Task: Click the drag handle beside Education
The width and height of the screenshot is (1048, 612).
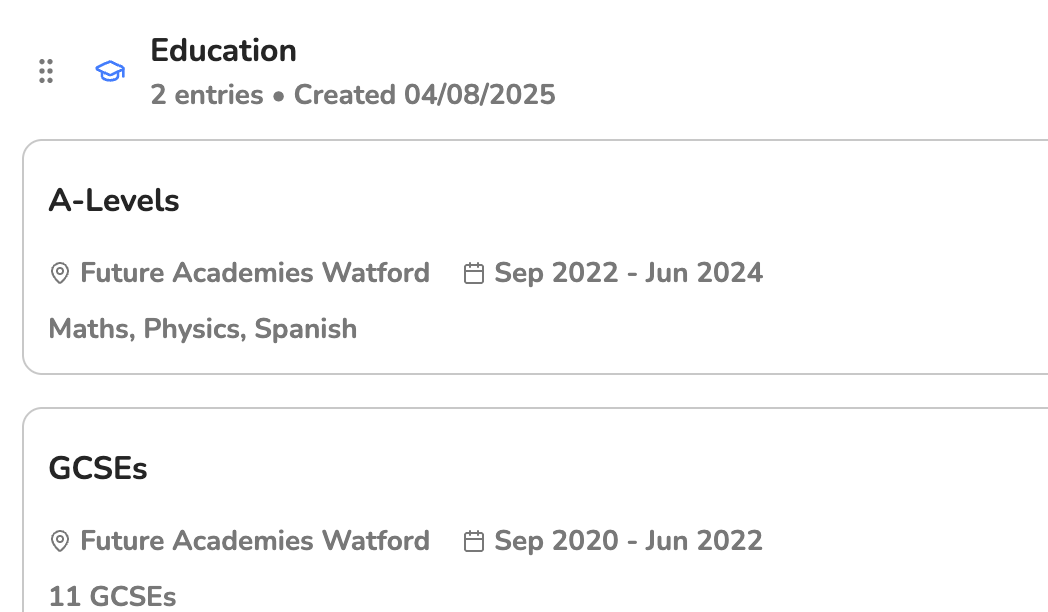Action: pyautogui.click(x=45, y=72)
